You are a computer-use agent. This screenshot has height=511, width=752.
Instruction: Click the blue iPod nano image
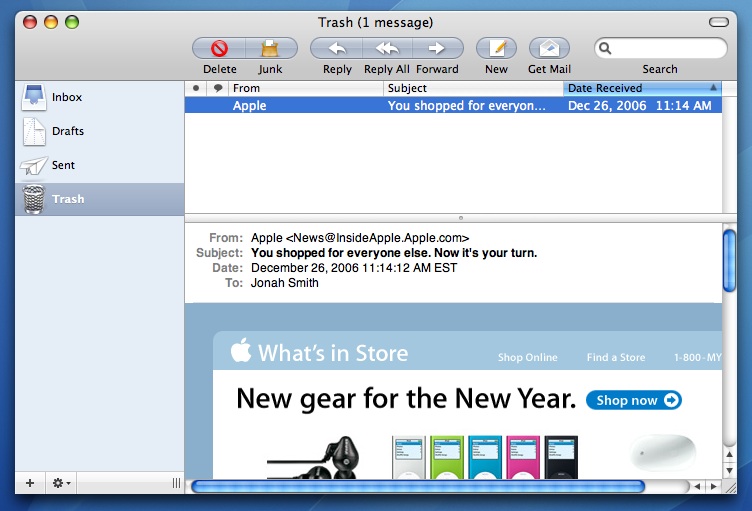pos(485,457)
